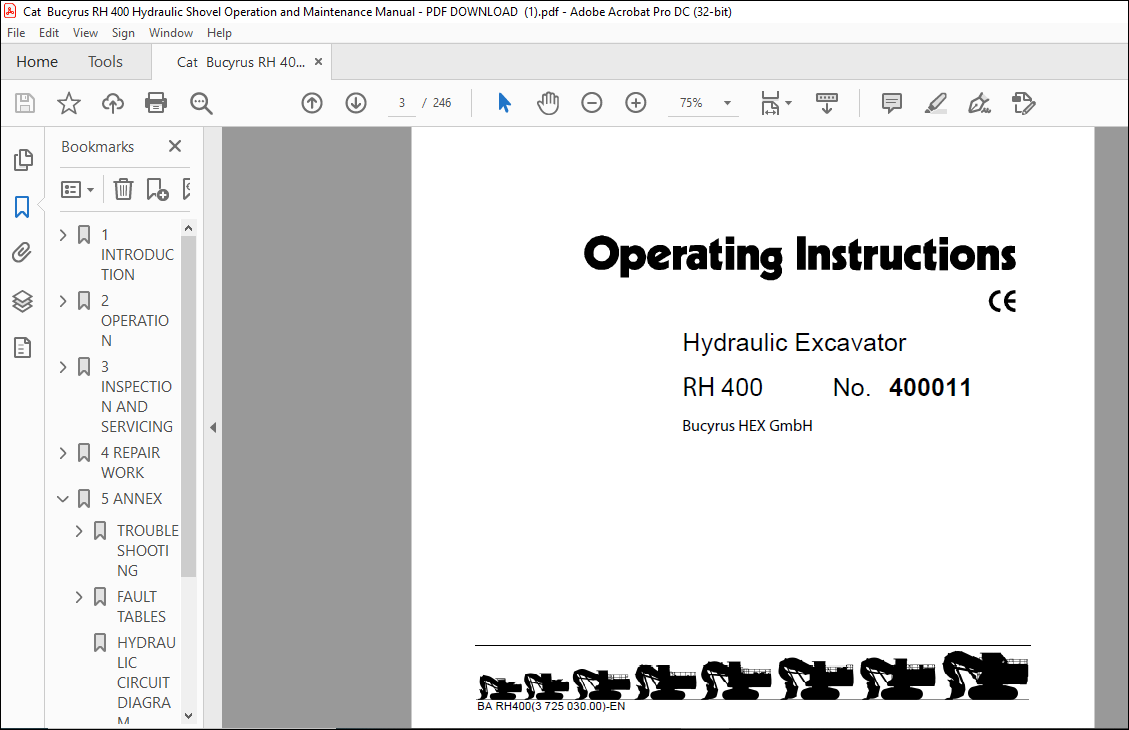
Task: Choose the Selection arrow tool
Action: coord(504,103)
